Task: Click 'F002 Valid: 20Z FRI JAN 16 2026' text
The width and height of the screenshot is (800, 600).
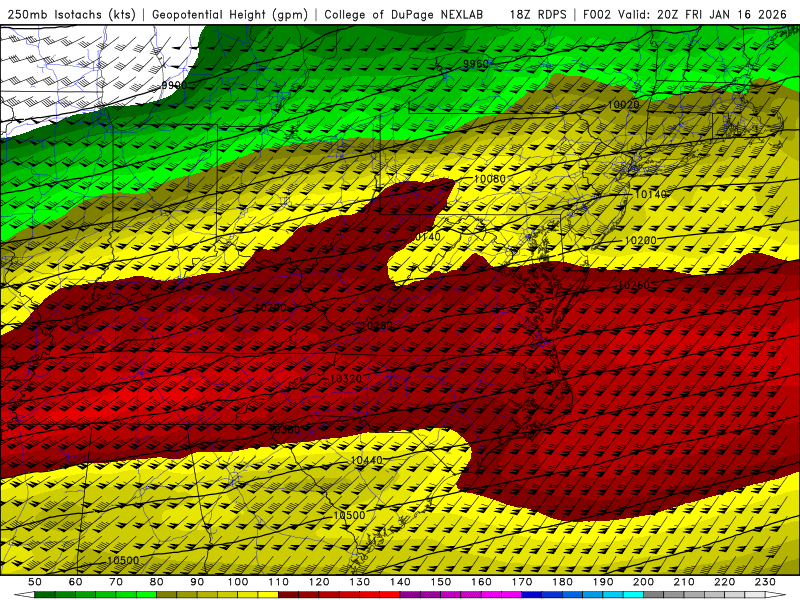Action: [x=685, y=15]
